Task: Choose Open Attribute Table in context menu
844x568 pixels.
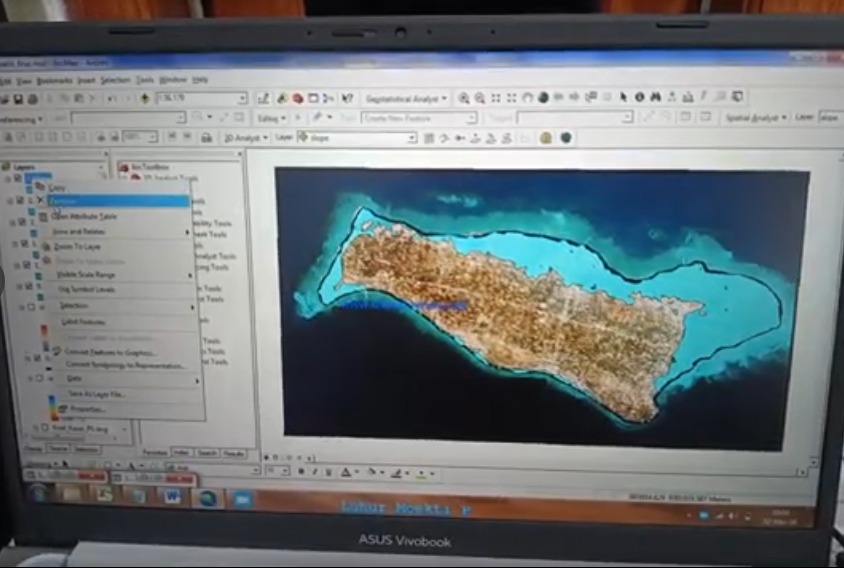Action: [x=85, y=216]
